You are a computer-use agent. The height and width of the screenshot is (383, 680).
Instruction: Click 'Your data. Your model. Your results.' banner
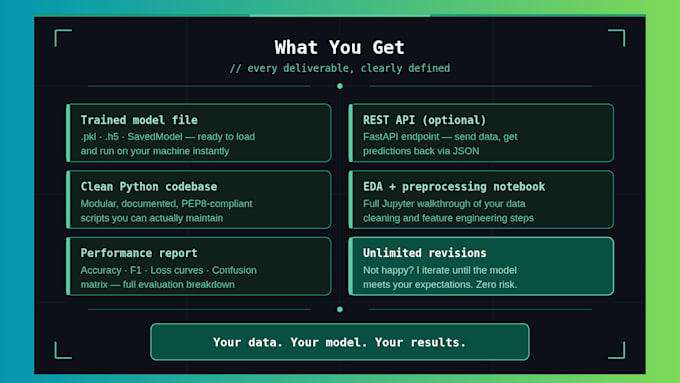point(340,342)
